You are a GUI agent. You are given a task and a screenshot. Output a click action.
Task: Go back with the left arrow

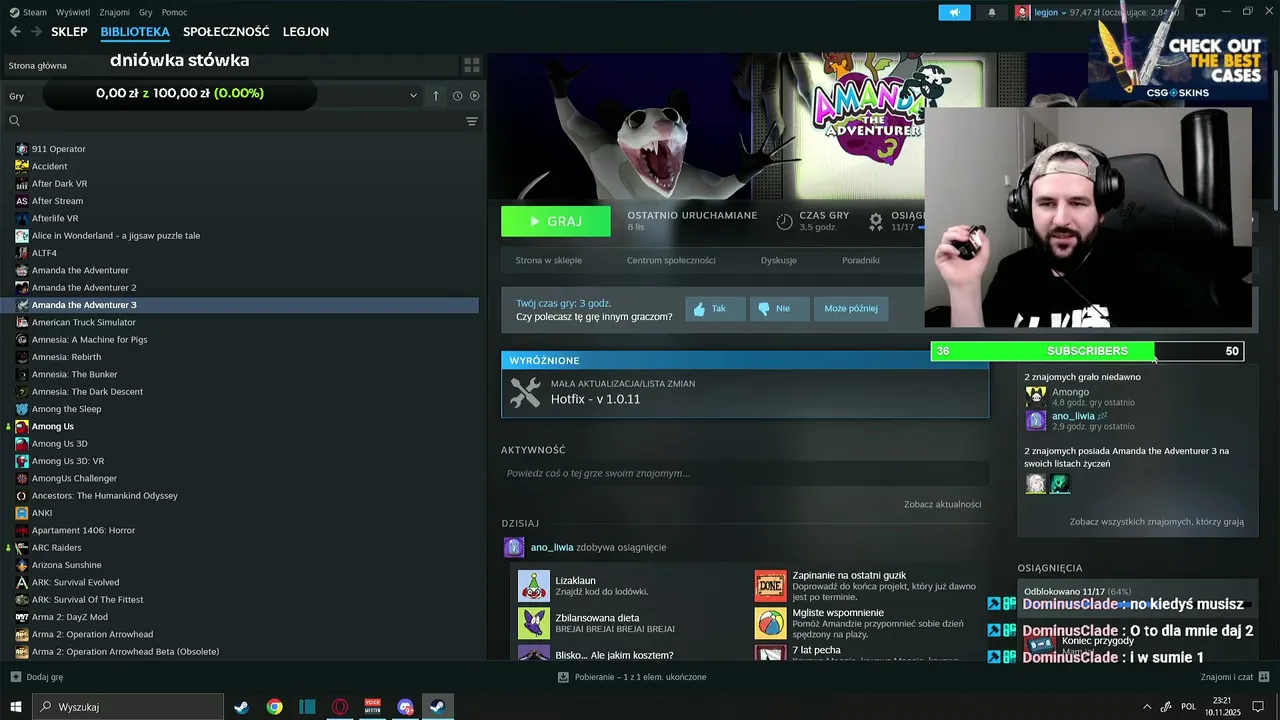click(x=15, y=32)
